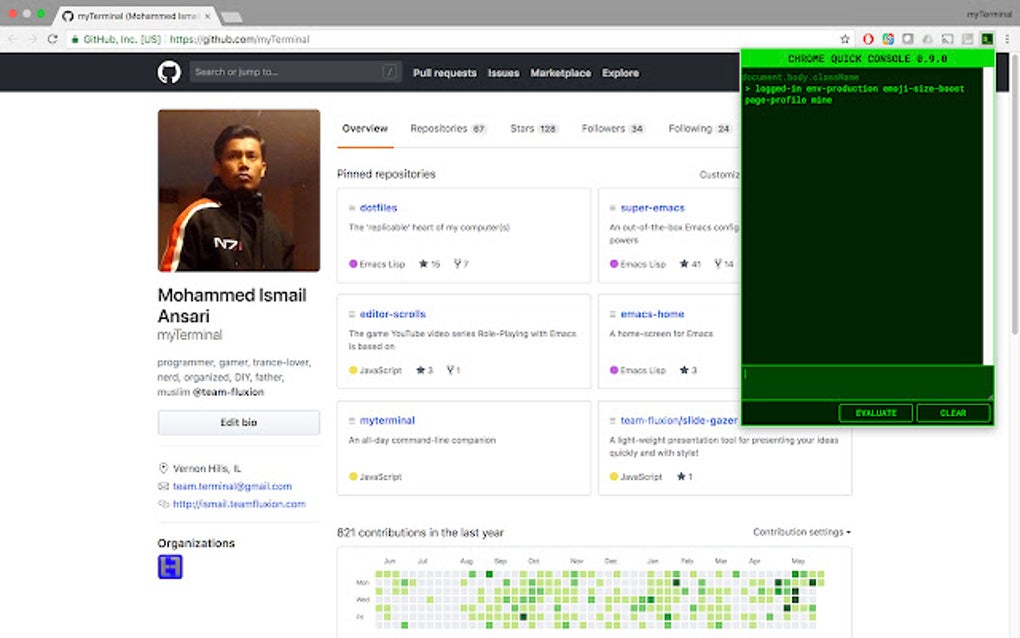Click the CLEAR button in Quick Console
Image resolution: width=1020 pixels, height=638 pixels.
point(953,413)
